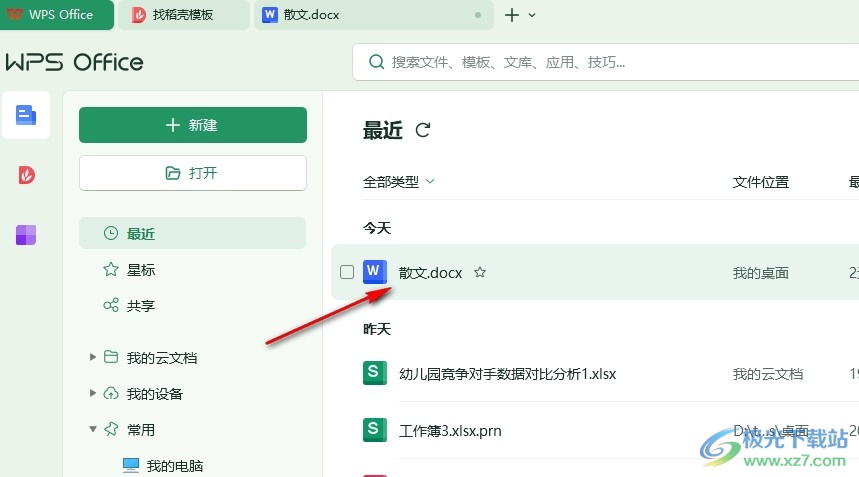
Task: Click the spreadsheet icon of 幼儿园竞争对手数据对比分析1.xlsx
Action: pos(375,373)
